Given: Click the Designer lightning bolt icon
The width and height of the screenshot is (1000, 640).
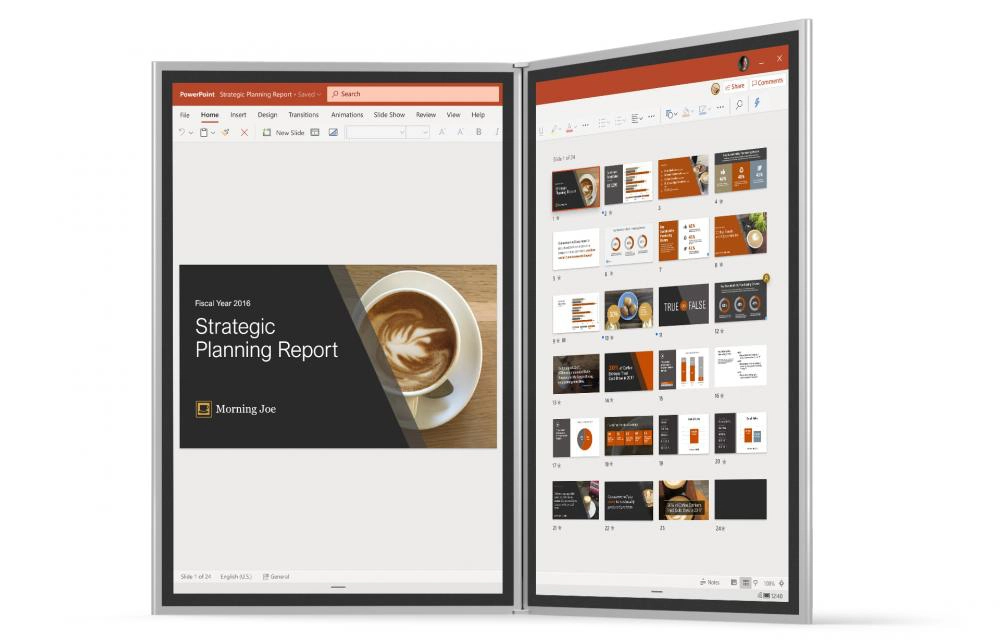Looking at the screenshot, I should click(757, 103).
